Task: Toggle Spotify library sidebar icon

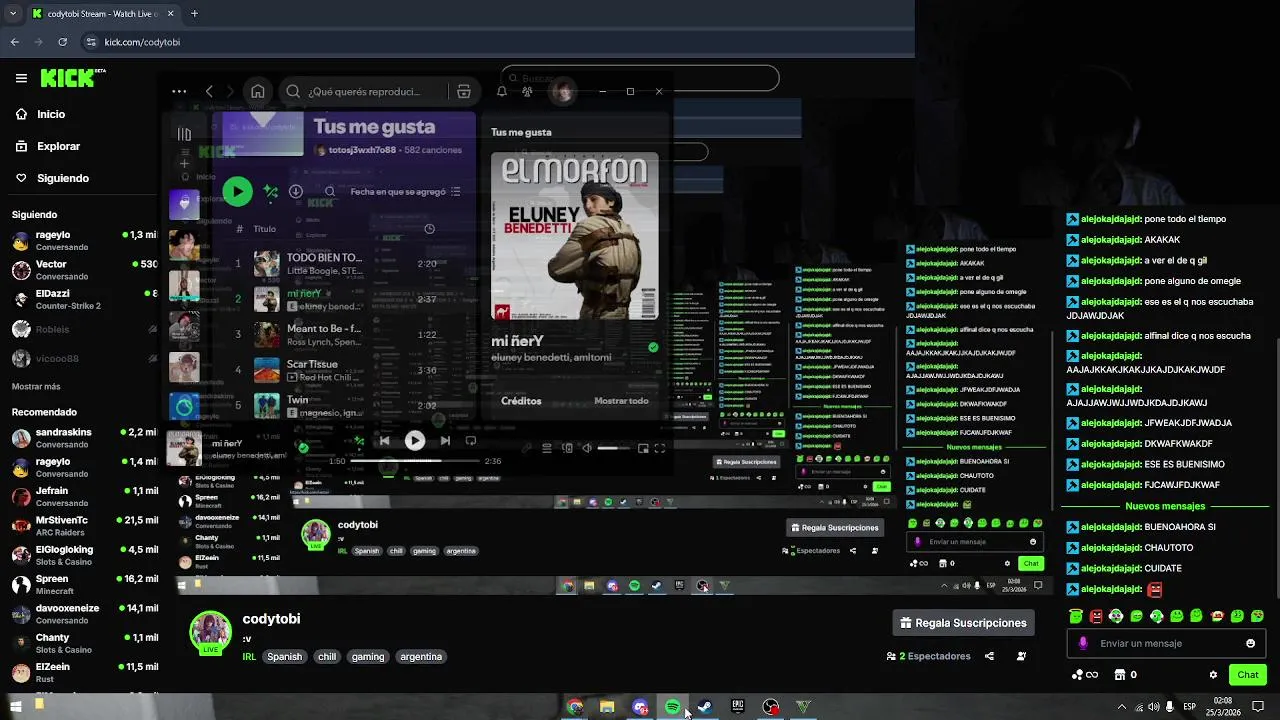Action: 184,134
